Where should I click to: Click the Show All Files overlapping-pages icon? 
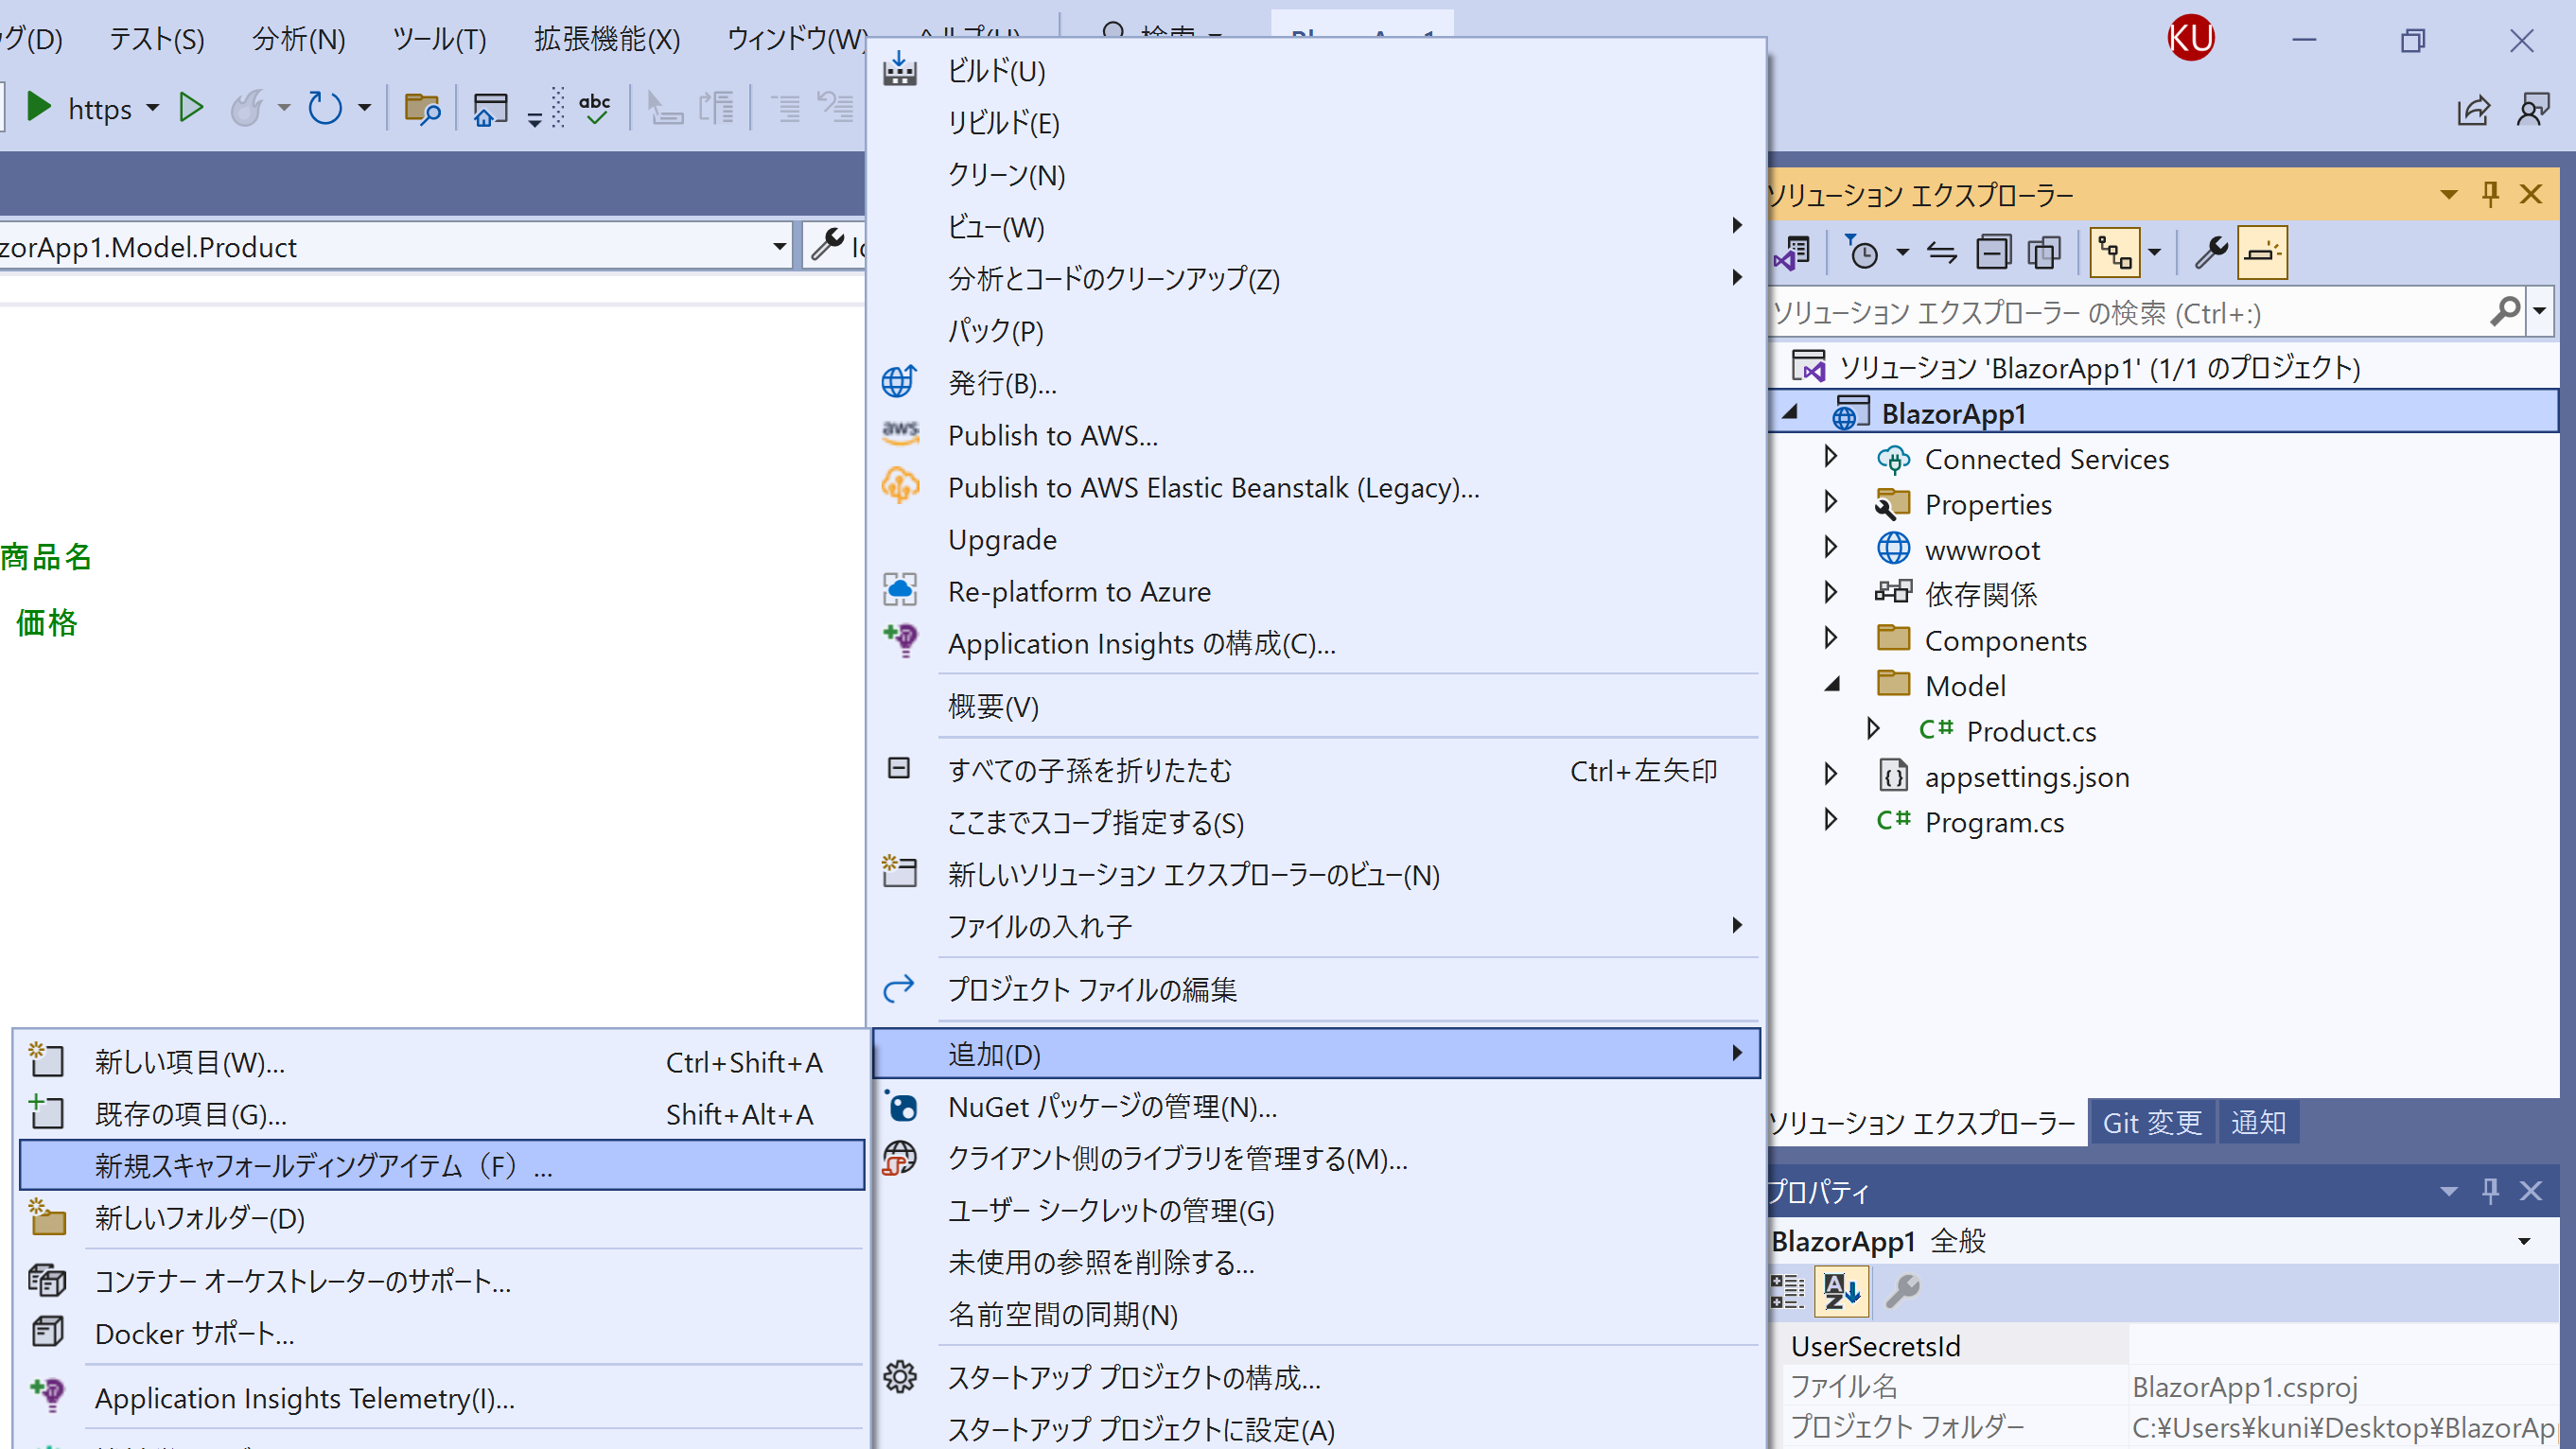[2044, 252]
